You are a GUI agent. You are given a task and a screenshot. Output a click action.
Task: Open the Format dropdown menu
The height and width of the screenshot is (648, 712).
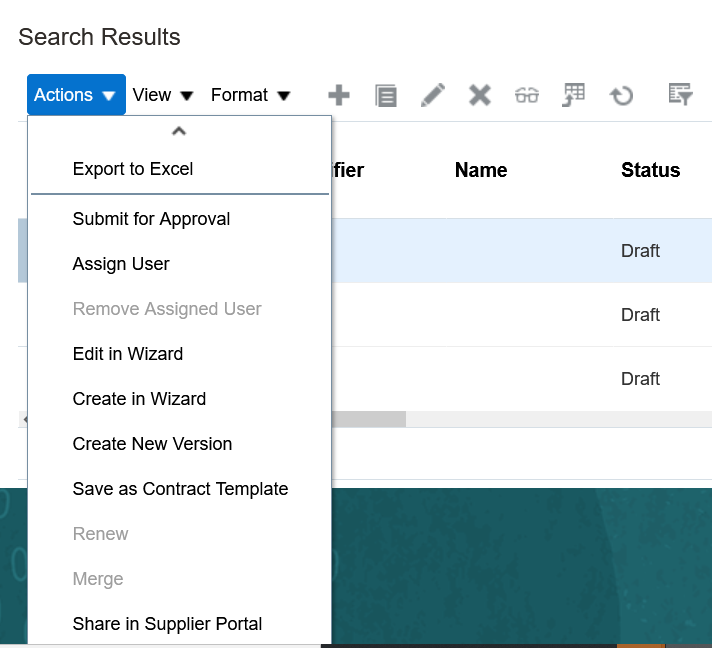pos(250,95)
